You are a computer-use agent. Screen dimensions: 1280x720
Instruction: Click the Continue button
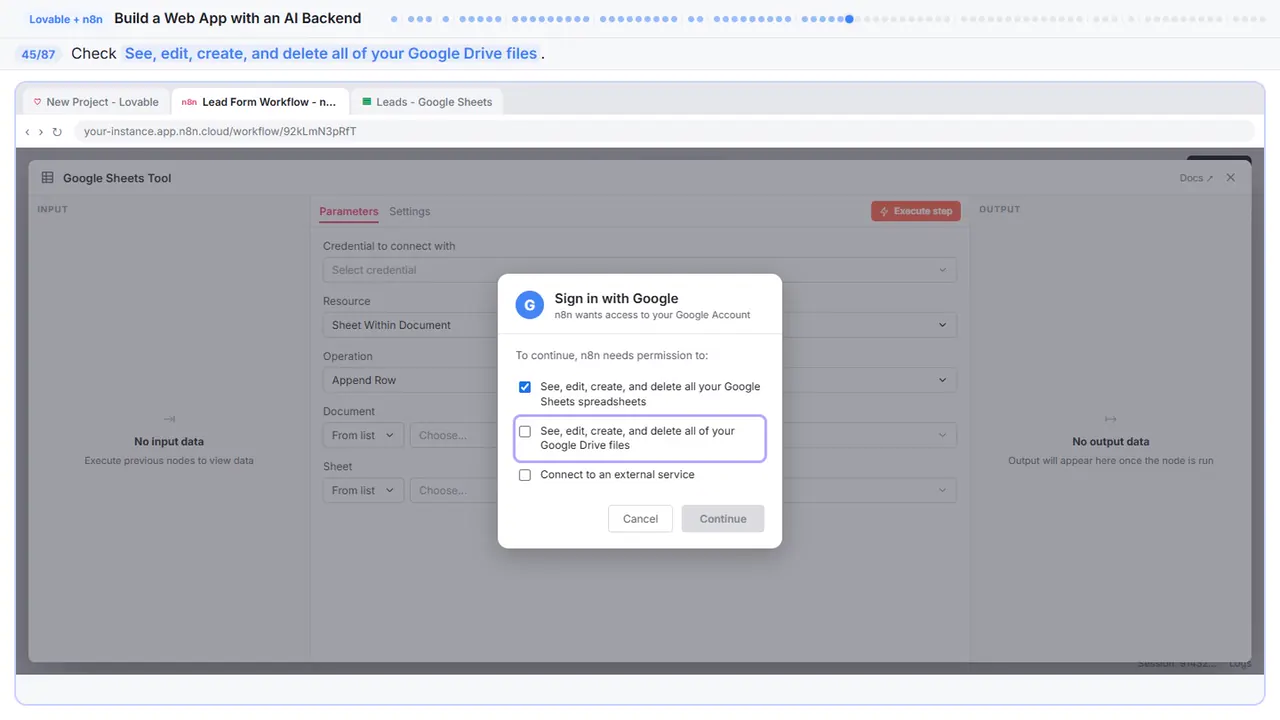(x=723, y=519)
